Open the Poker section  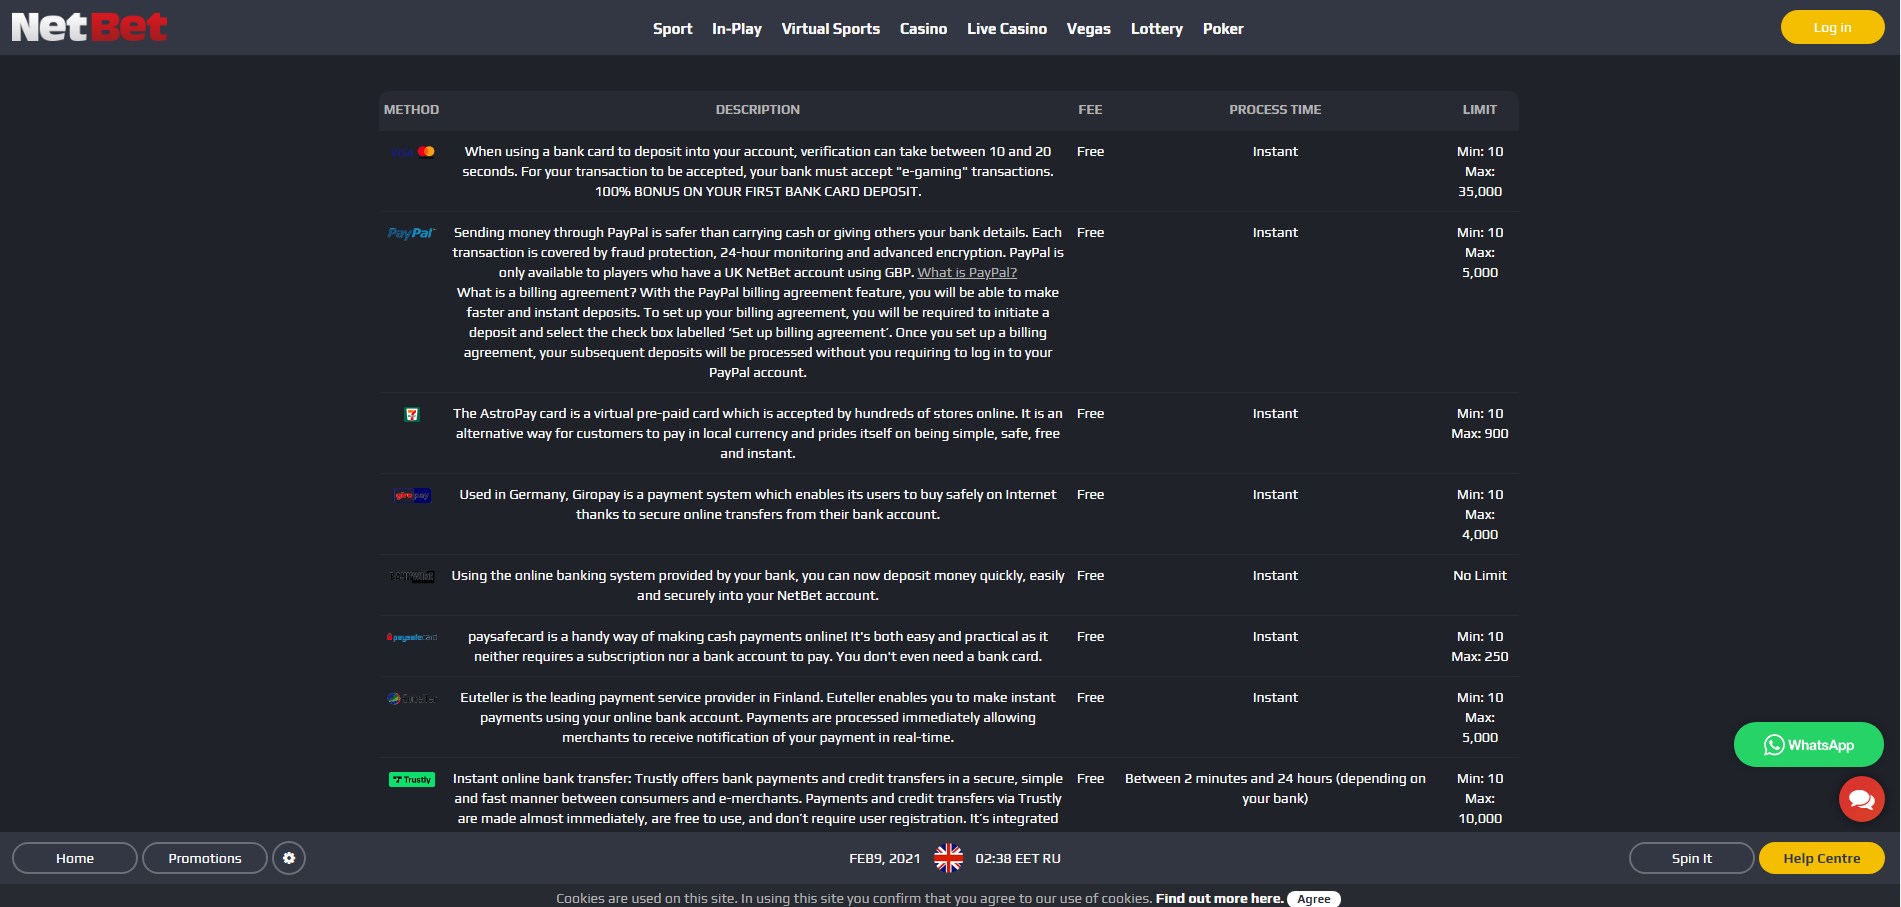(1223, 29)
